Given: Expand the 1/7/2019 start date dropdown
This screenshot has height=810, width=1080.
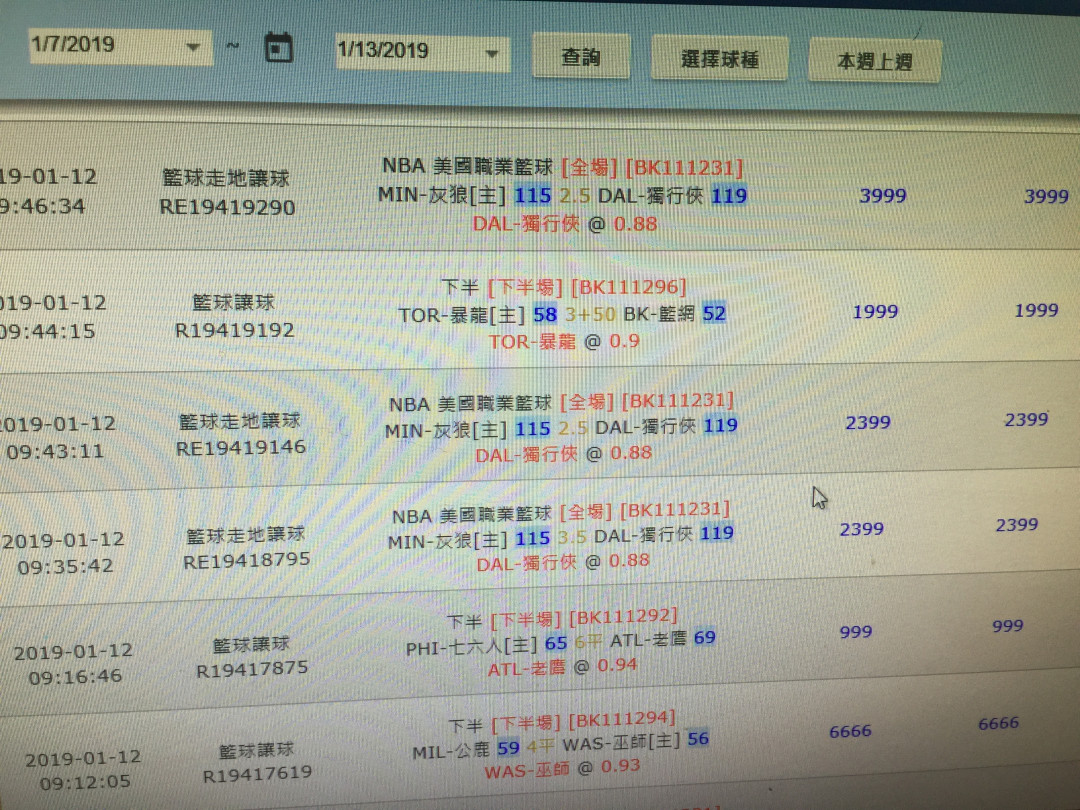Looking at the screenshot, I should click(x=194, y=47).
